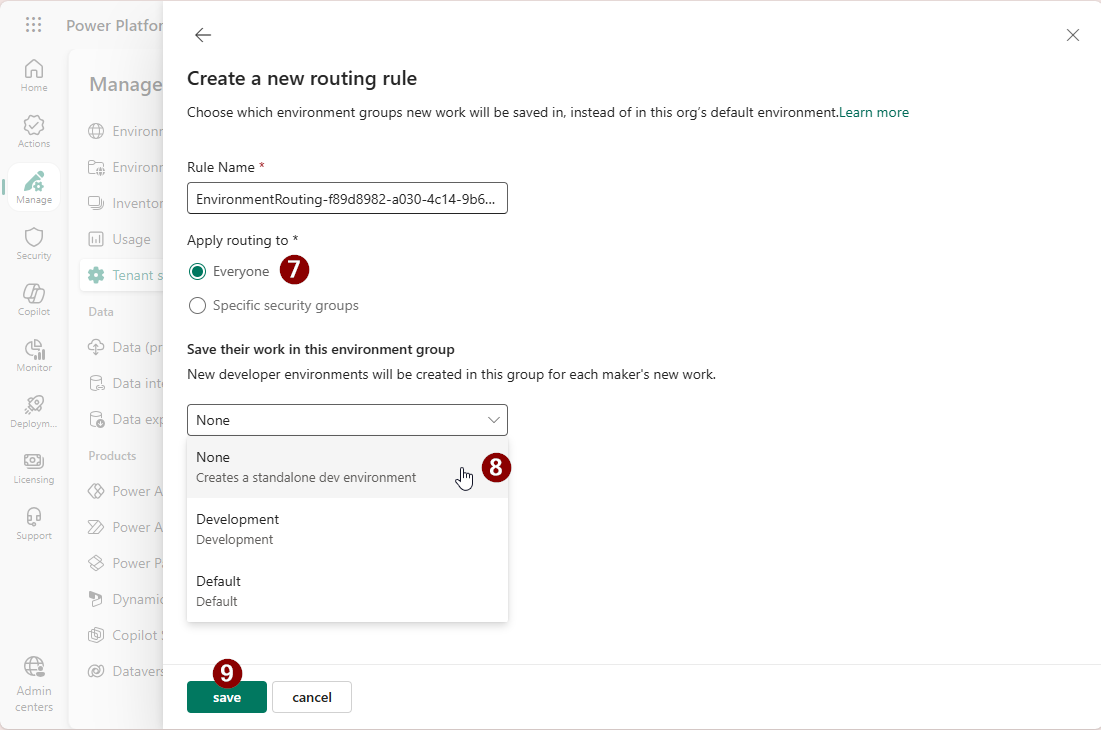Open the Manage section icon
Screen dimensions: 1101x730
pos(33,185)
